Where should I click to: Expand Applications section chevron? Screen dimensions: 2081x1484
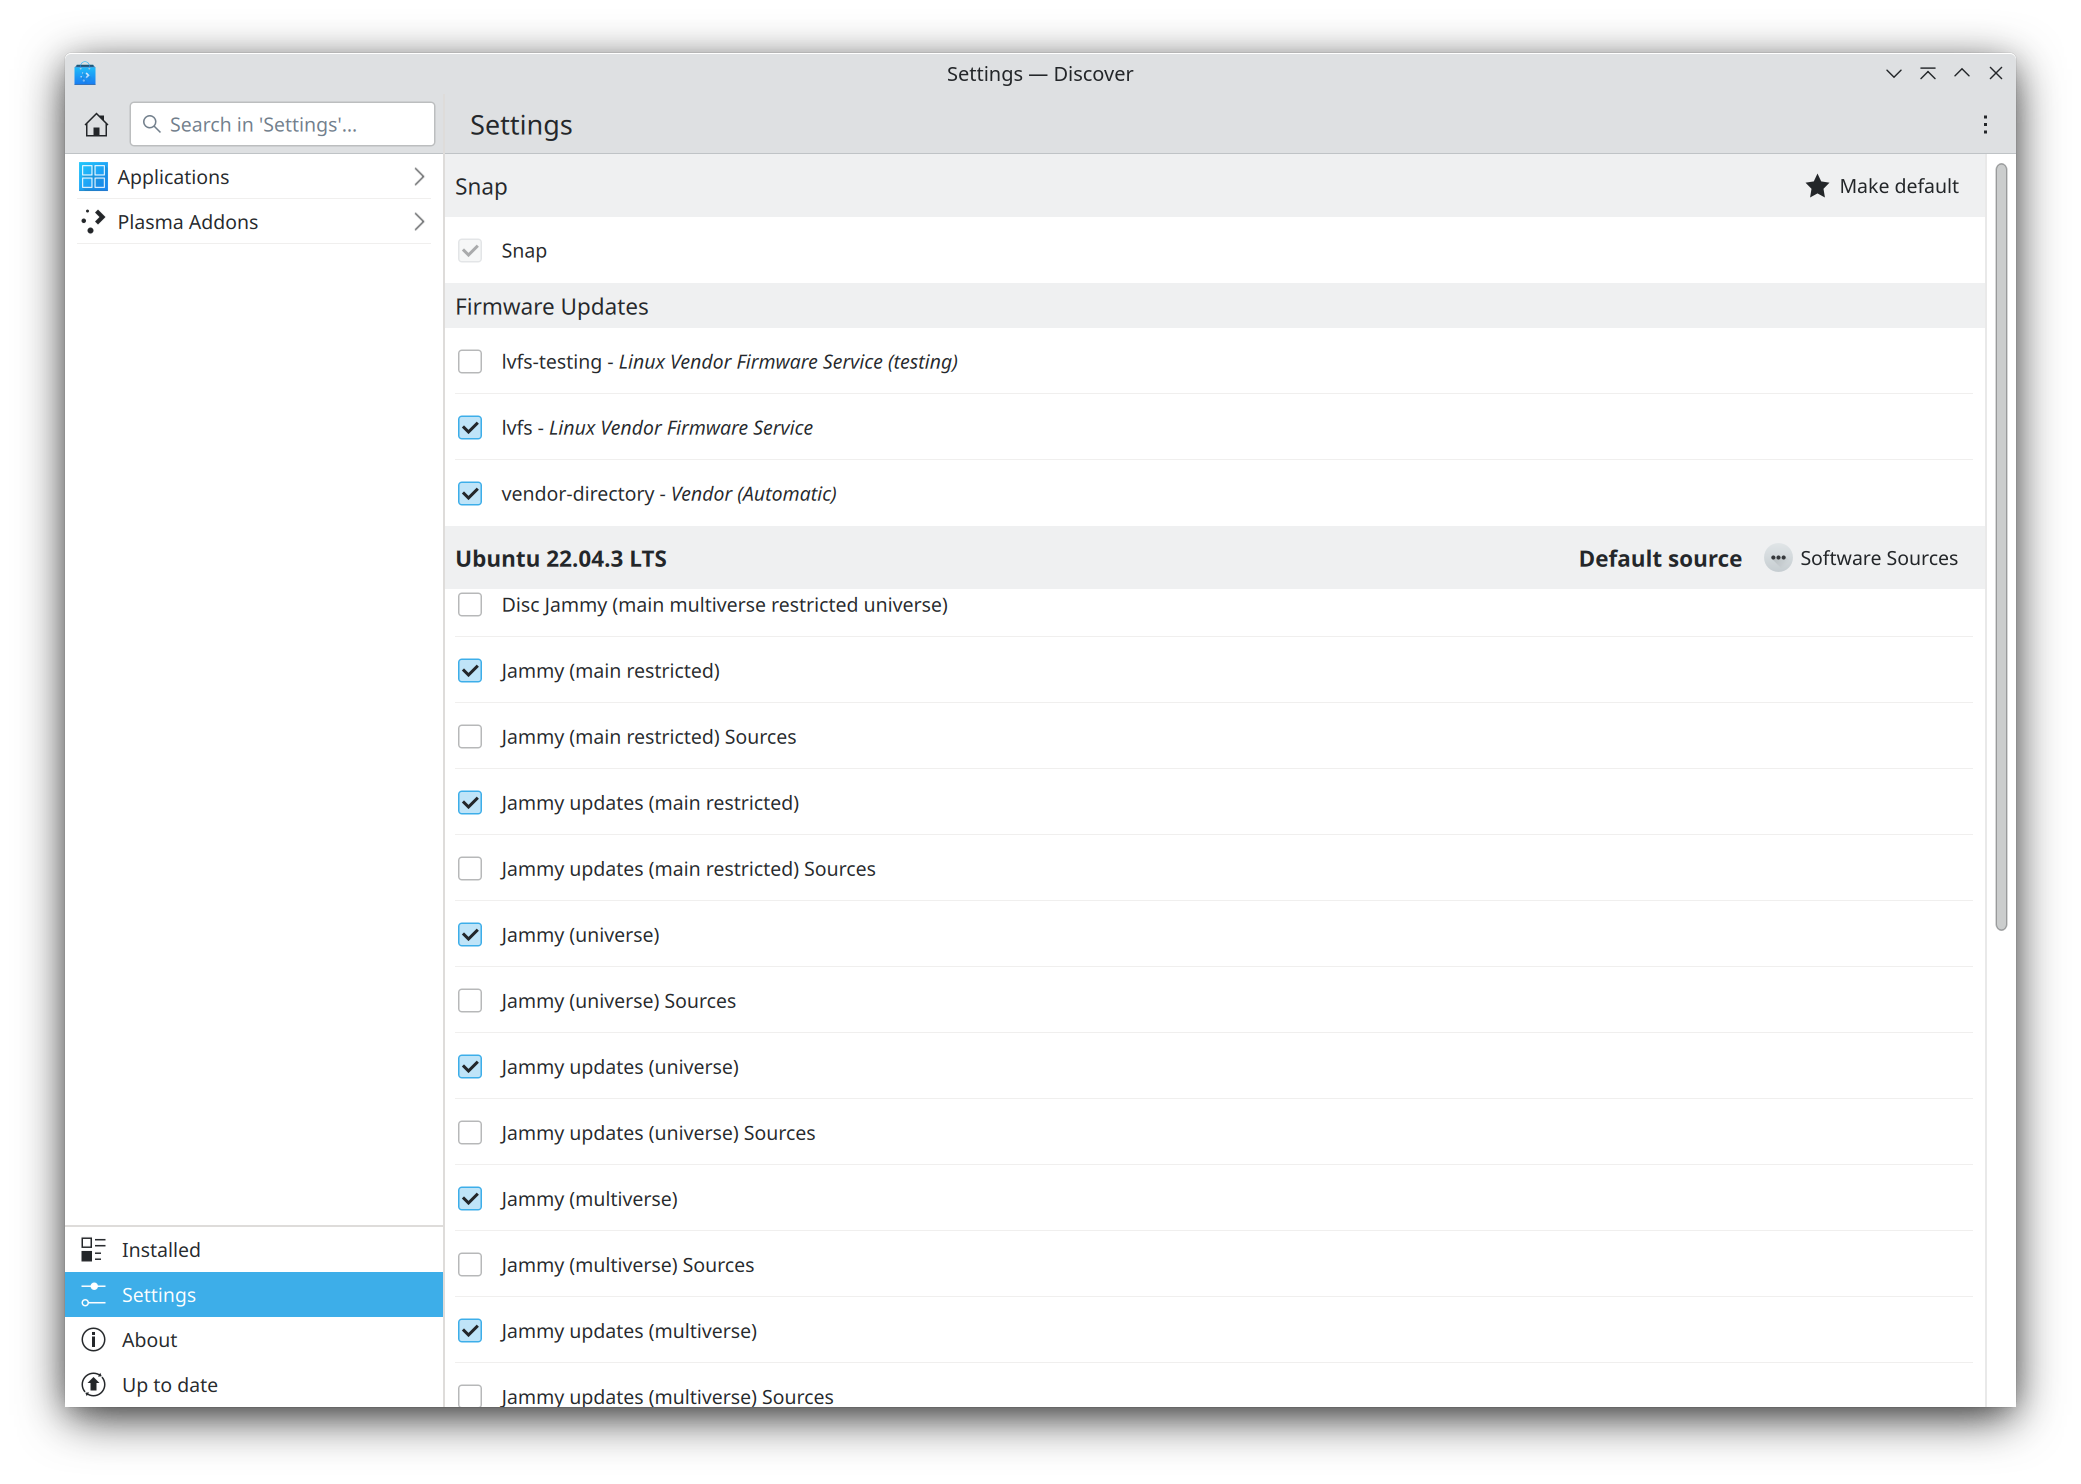[x=421, y=177]
